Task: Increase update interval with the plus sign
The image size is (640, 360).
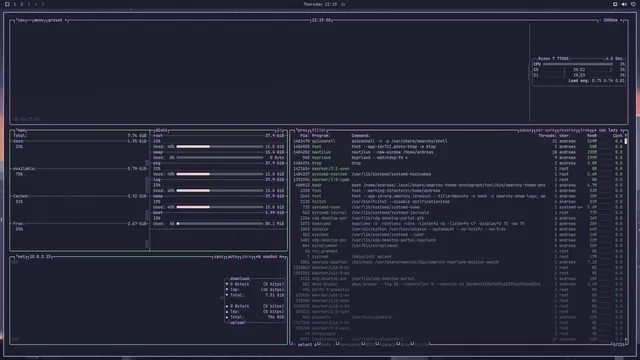Action: [x=622, y=20]
